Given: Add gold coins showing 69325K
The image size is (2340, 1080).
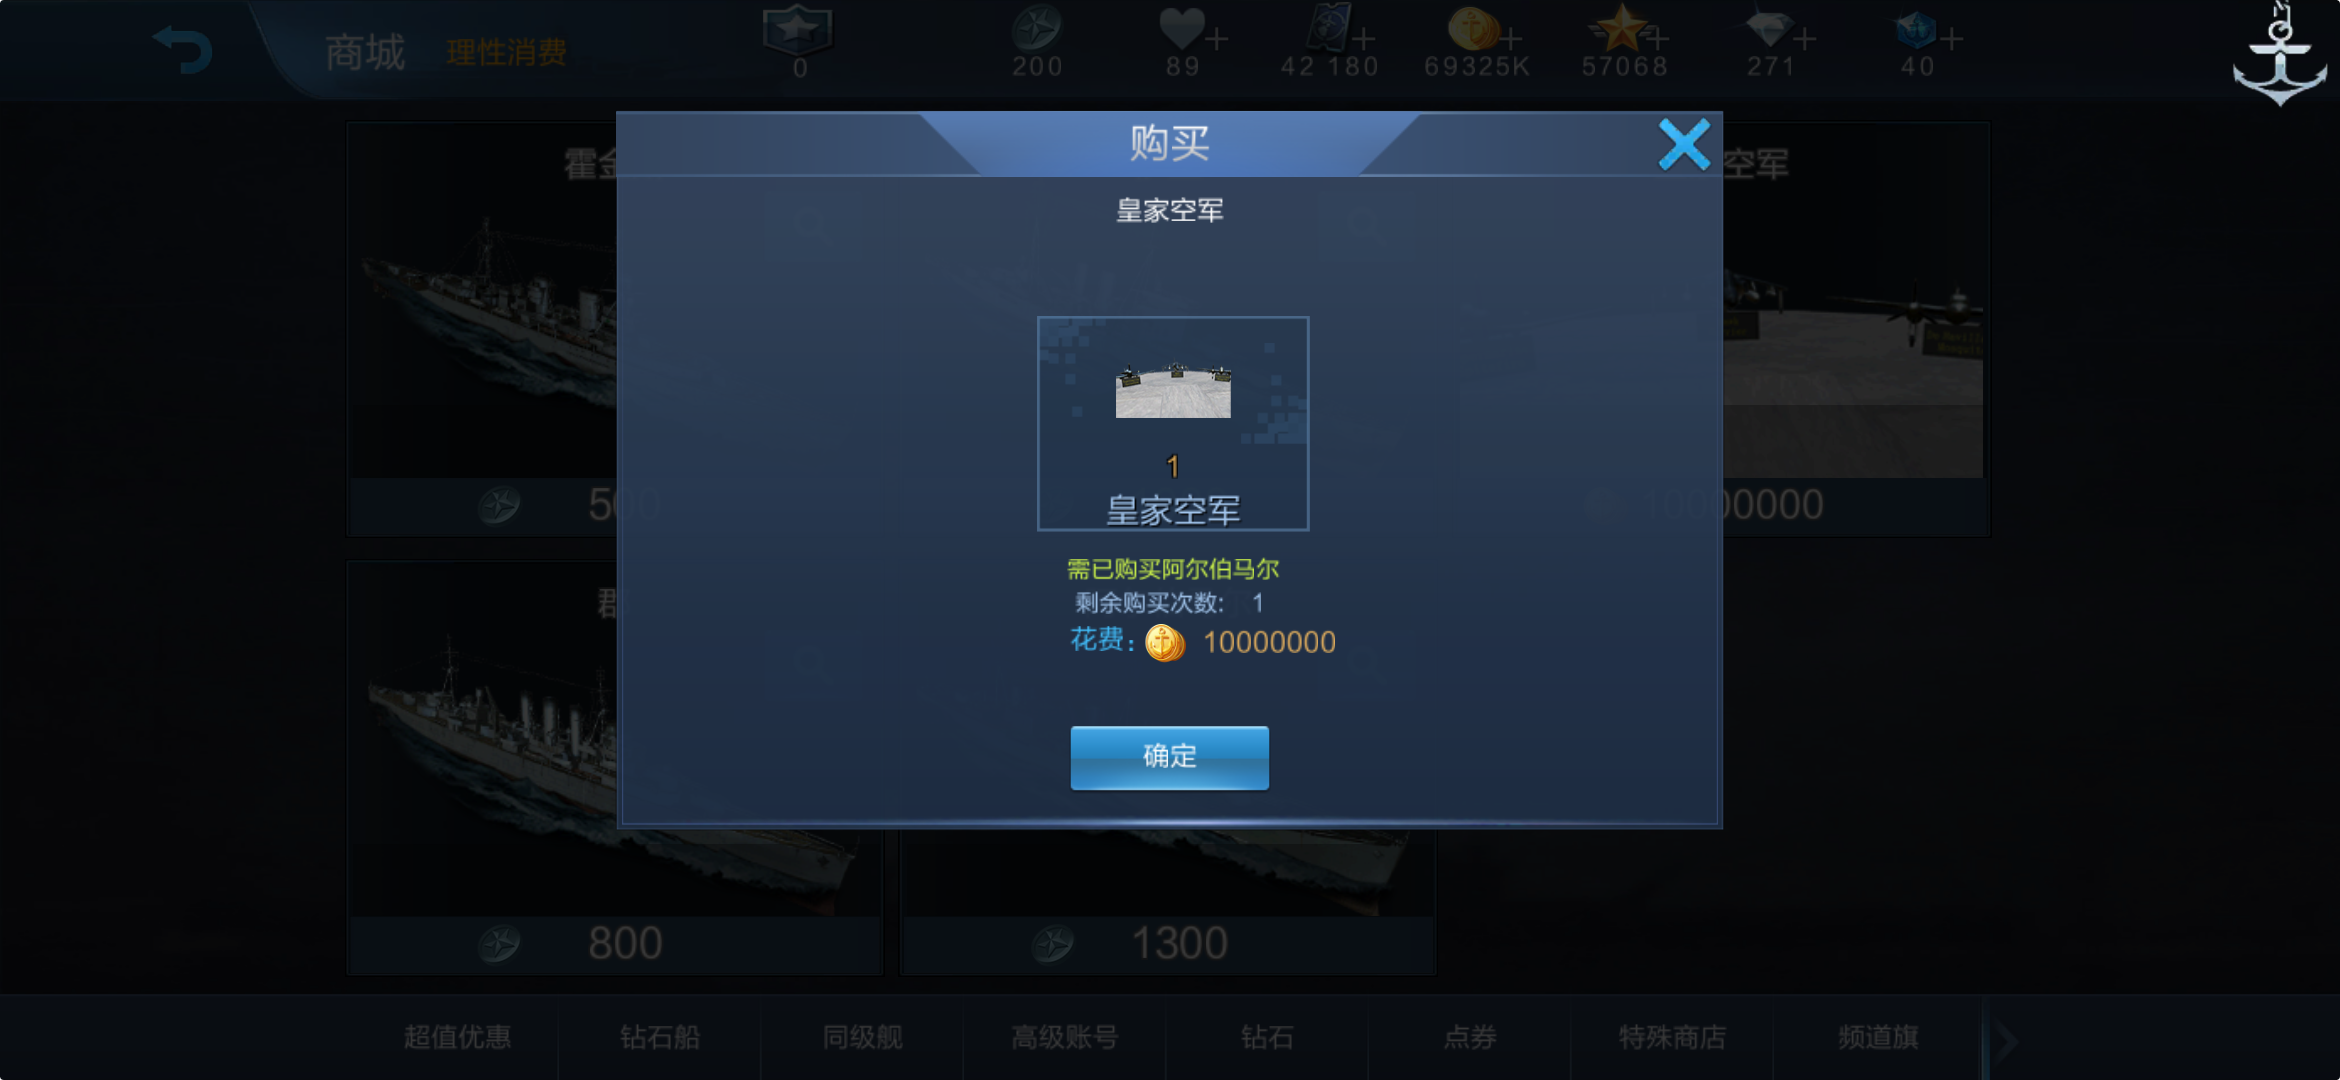Looking at the screenshot, I should coord(1511,40).
